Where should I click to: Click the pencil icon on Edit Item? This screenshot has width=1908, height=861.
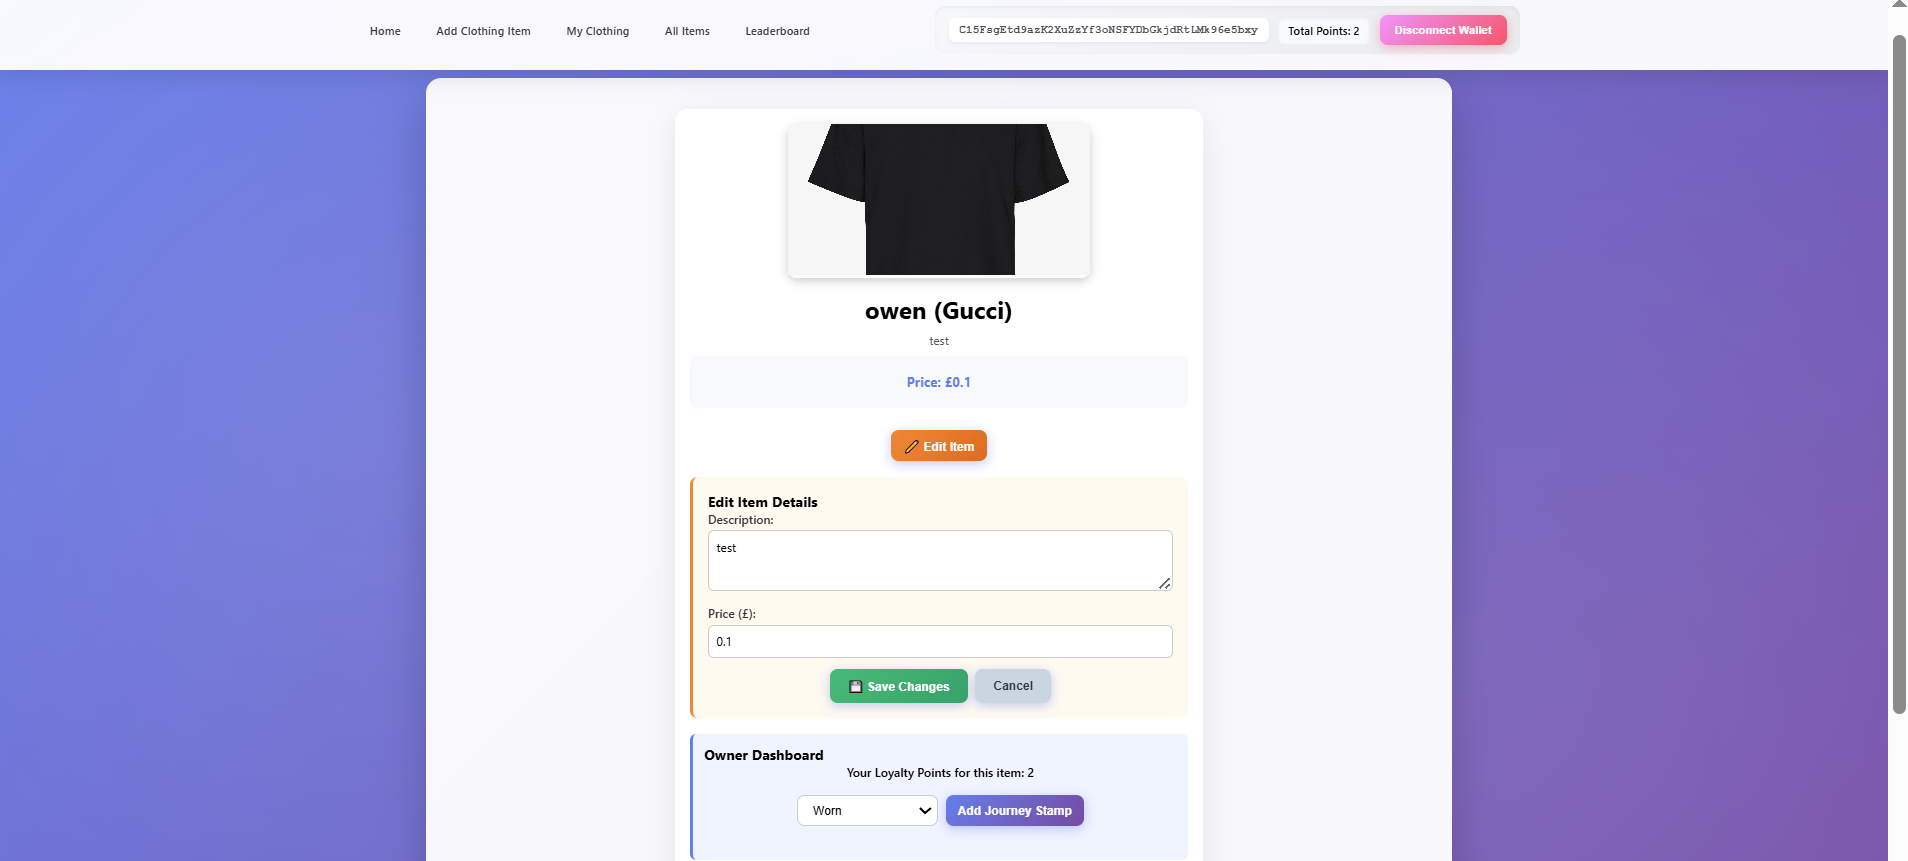tap(911, 447)
